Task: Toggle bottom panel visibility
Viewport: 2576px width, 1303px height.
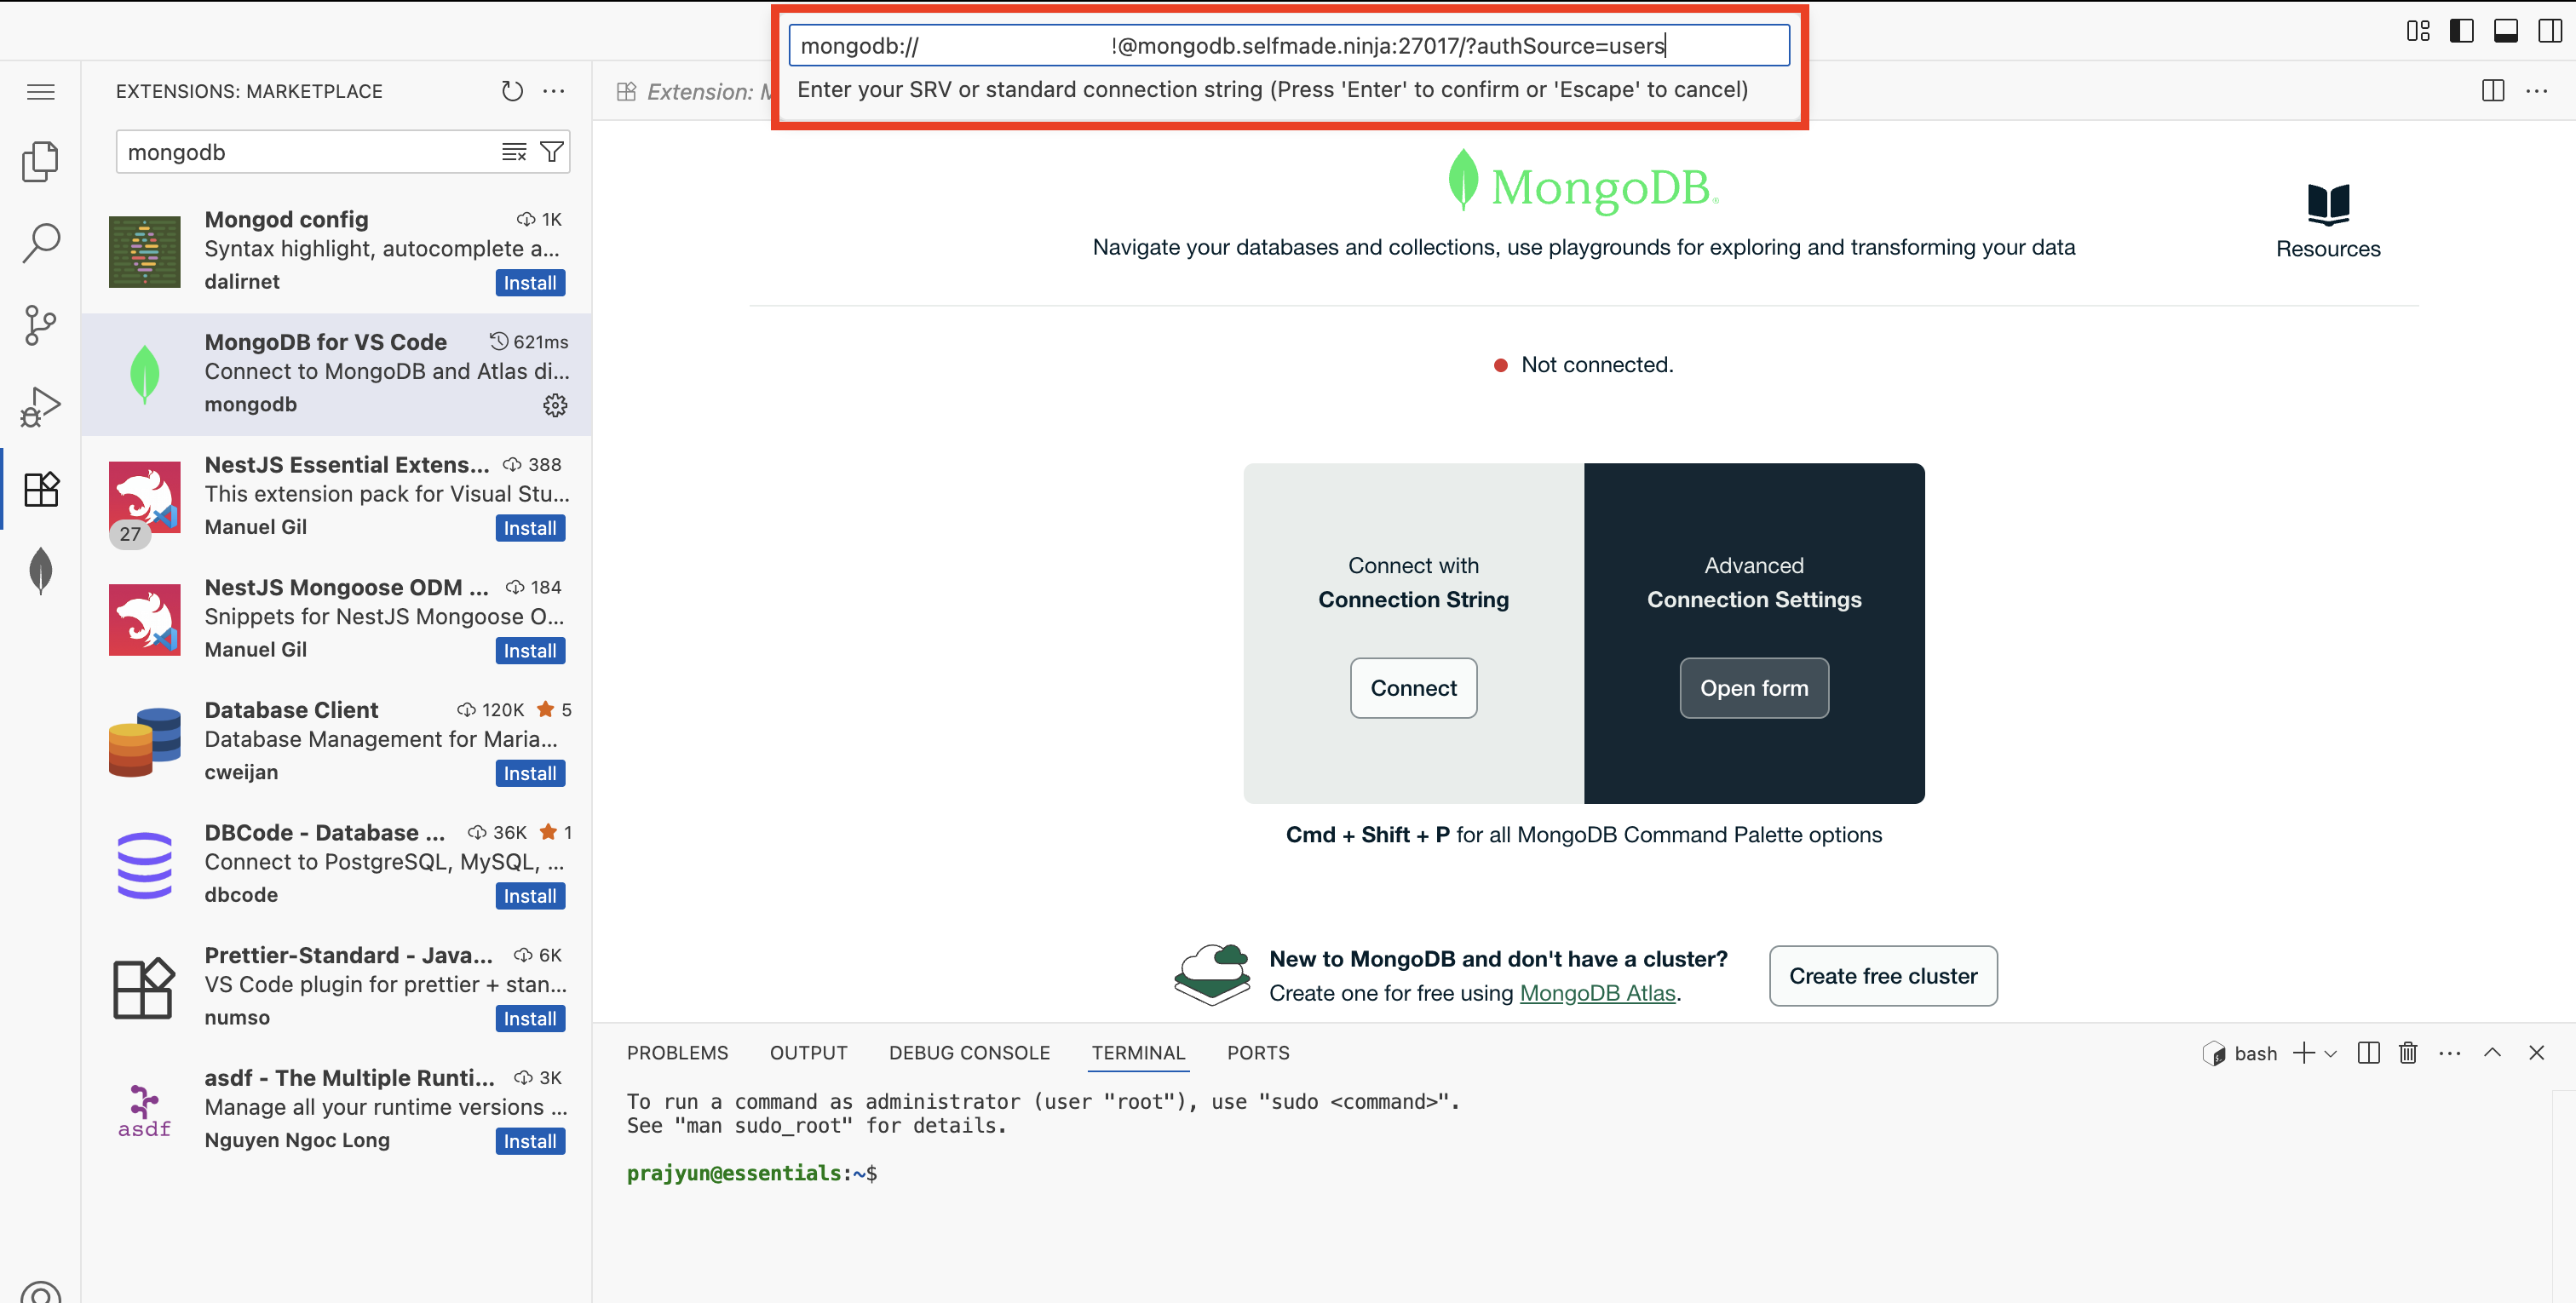Action: [x=2506, y=31]
